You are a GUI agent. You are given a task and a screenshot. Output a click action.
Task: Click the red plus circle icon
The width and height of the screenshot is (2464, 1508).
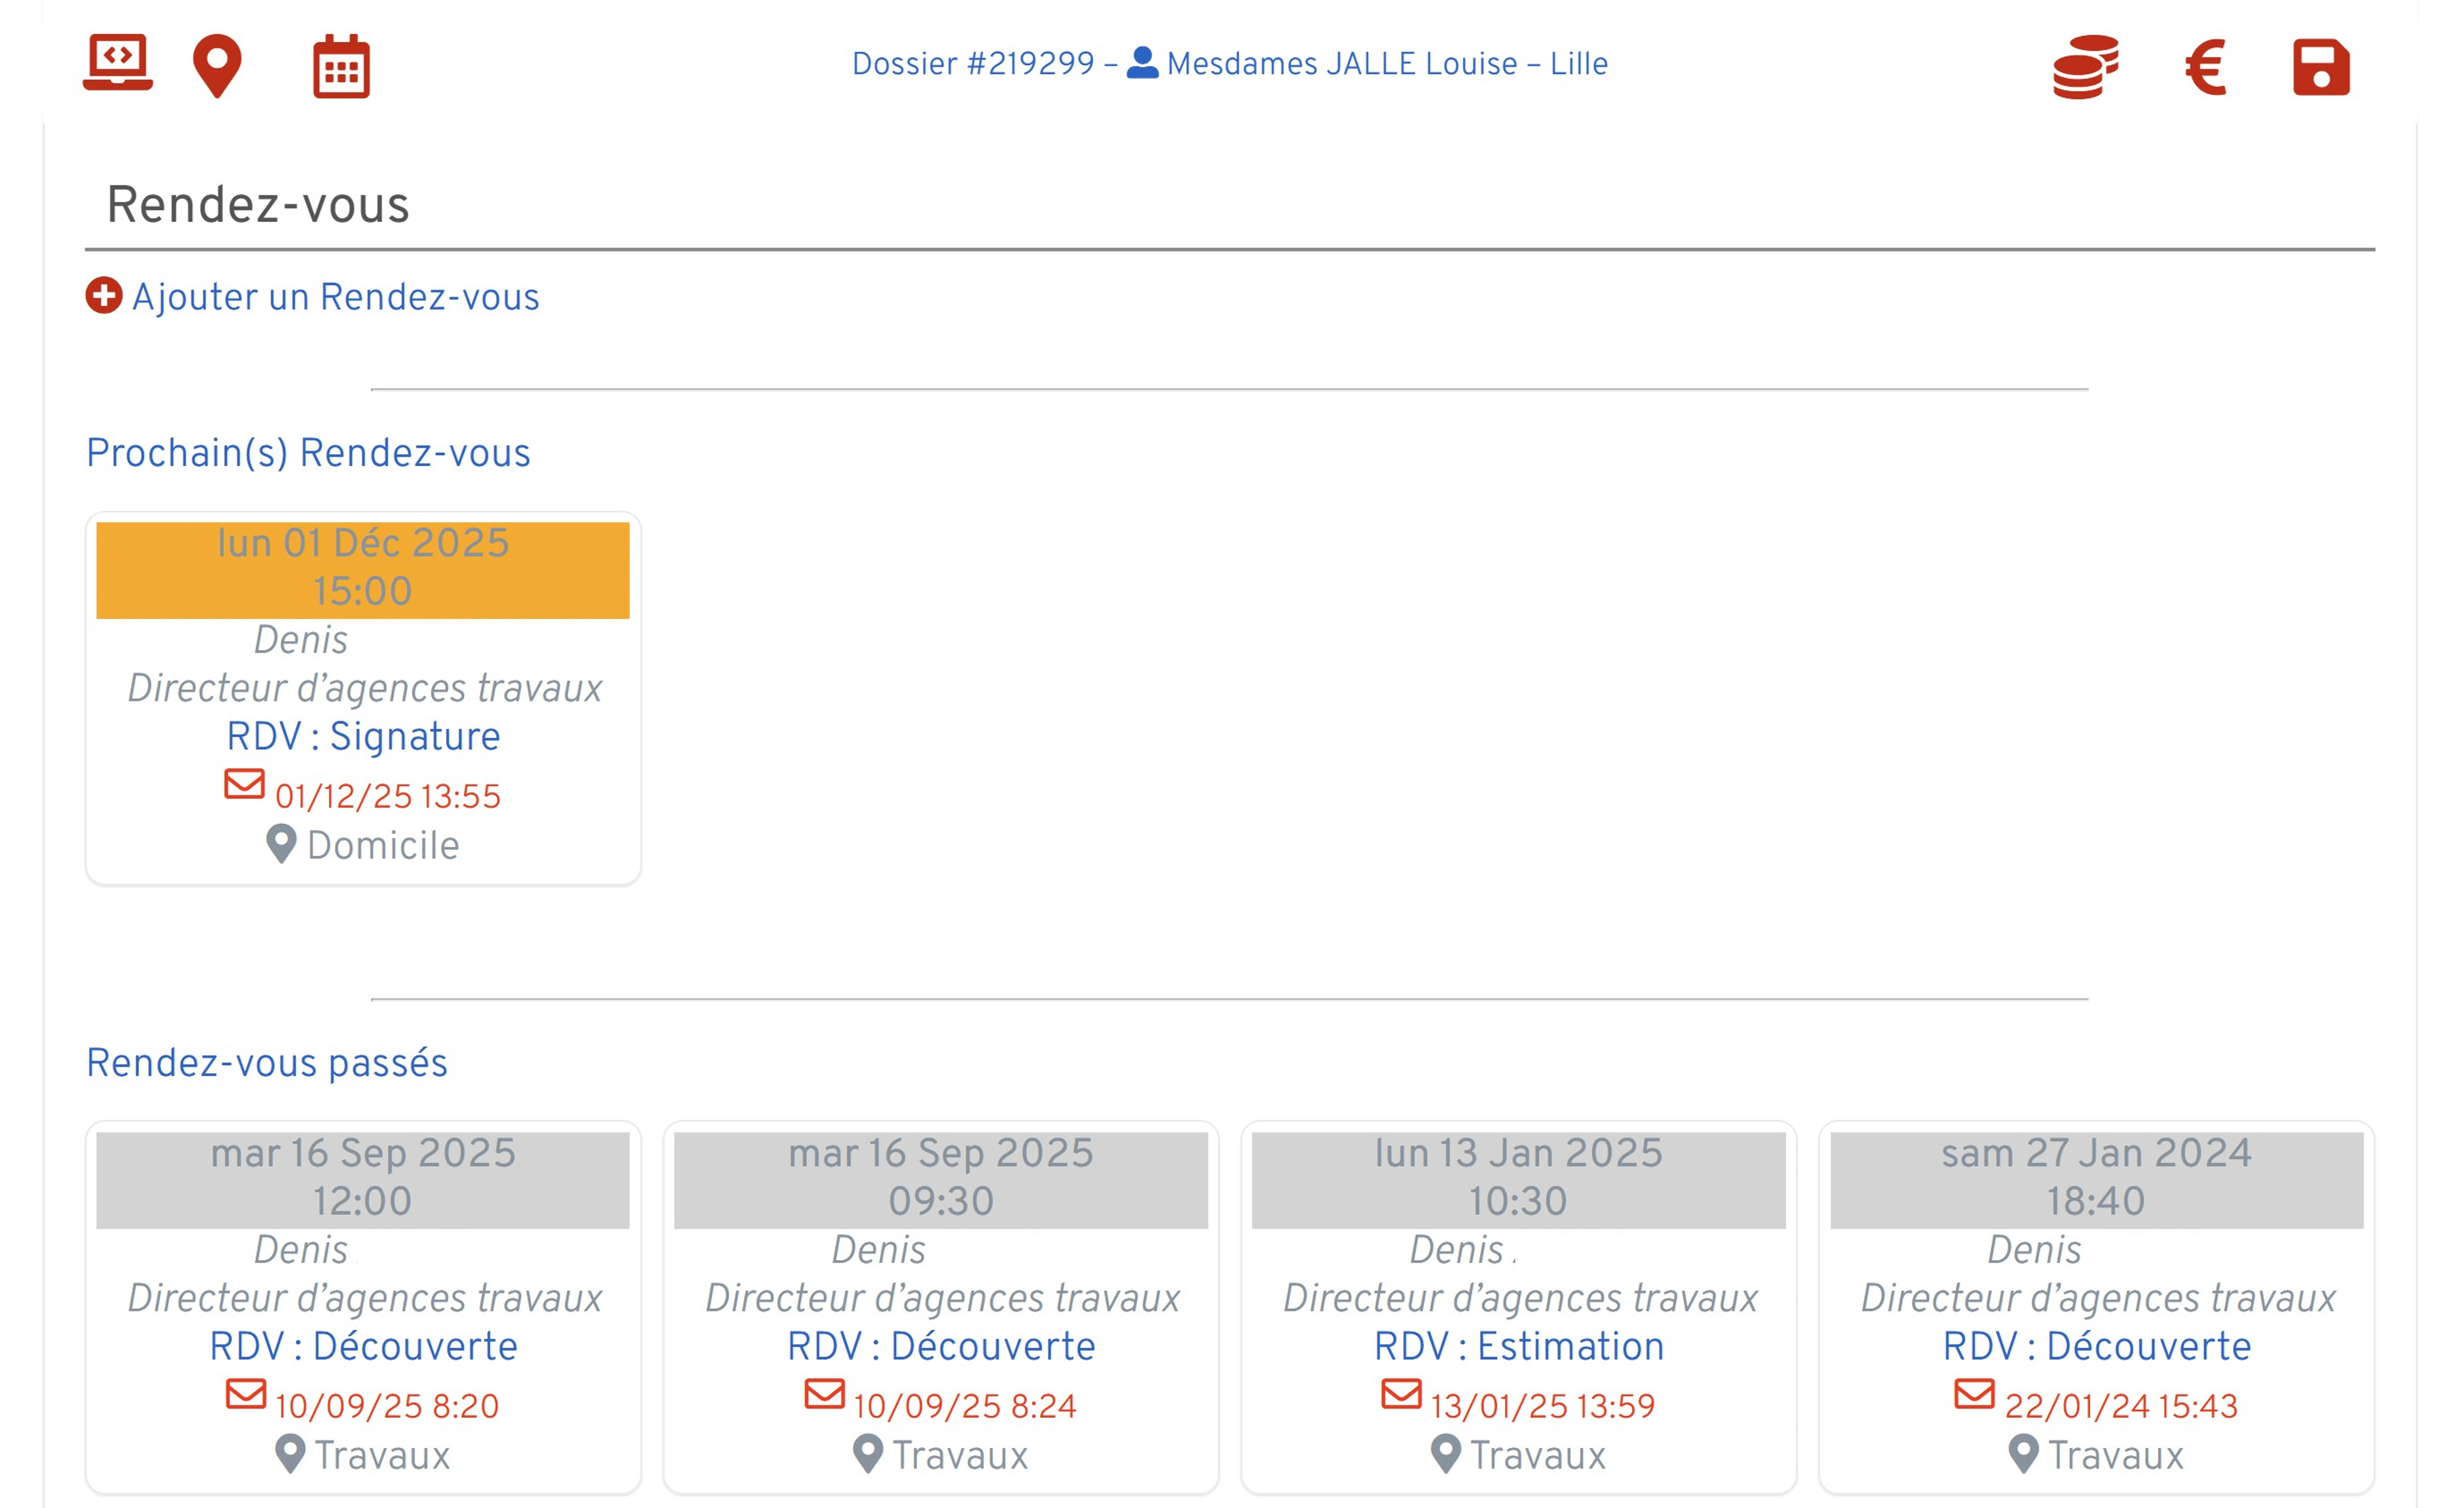(104, 296)
